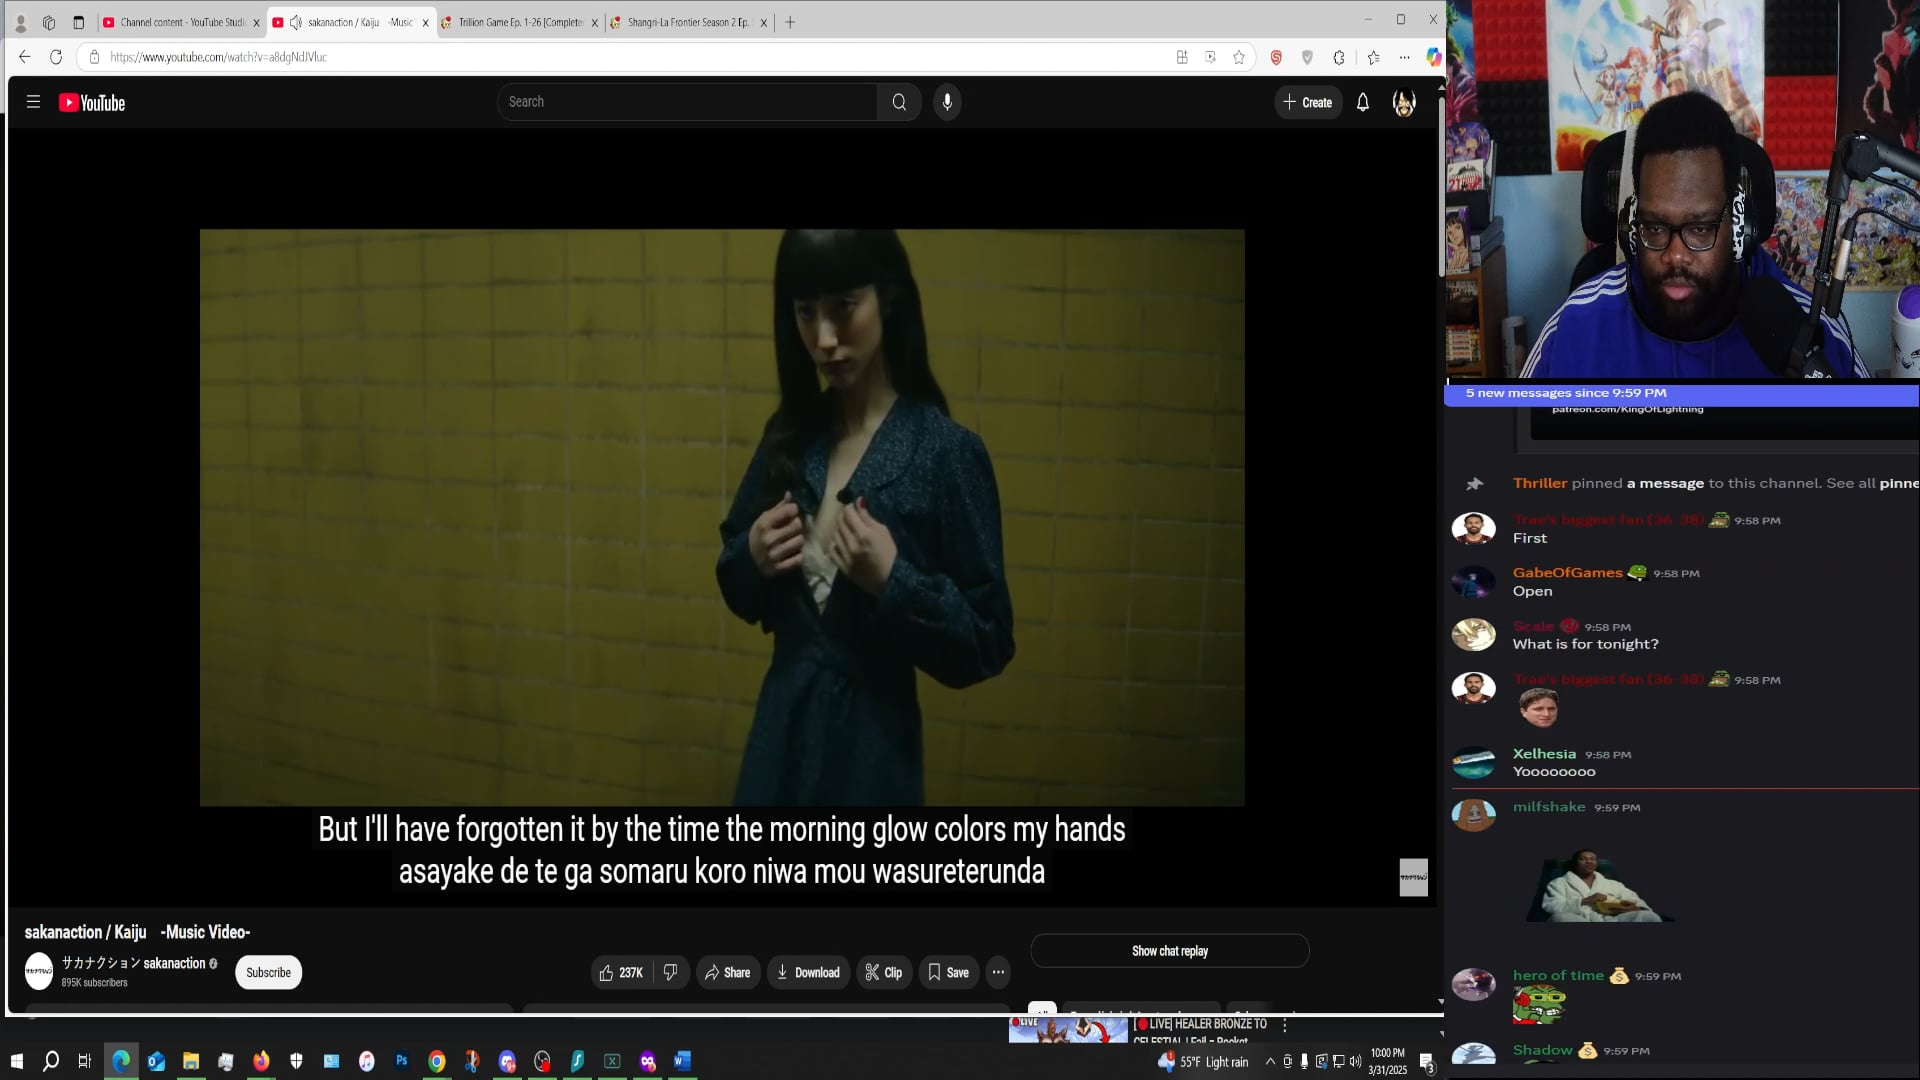The width and height of the screenshot is (1920, 1080).
Task: Jump to the 5 new messages banner
Action: 1681,393
